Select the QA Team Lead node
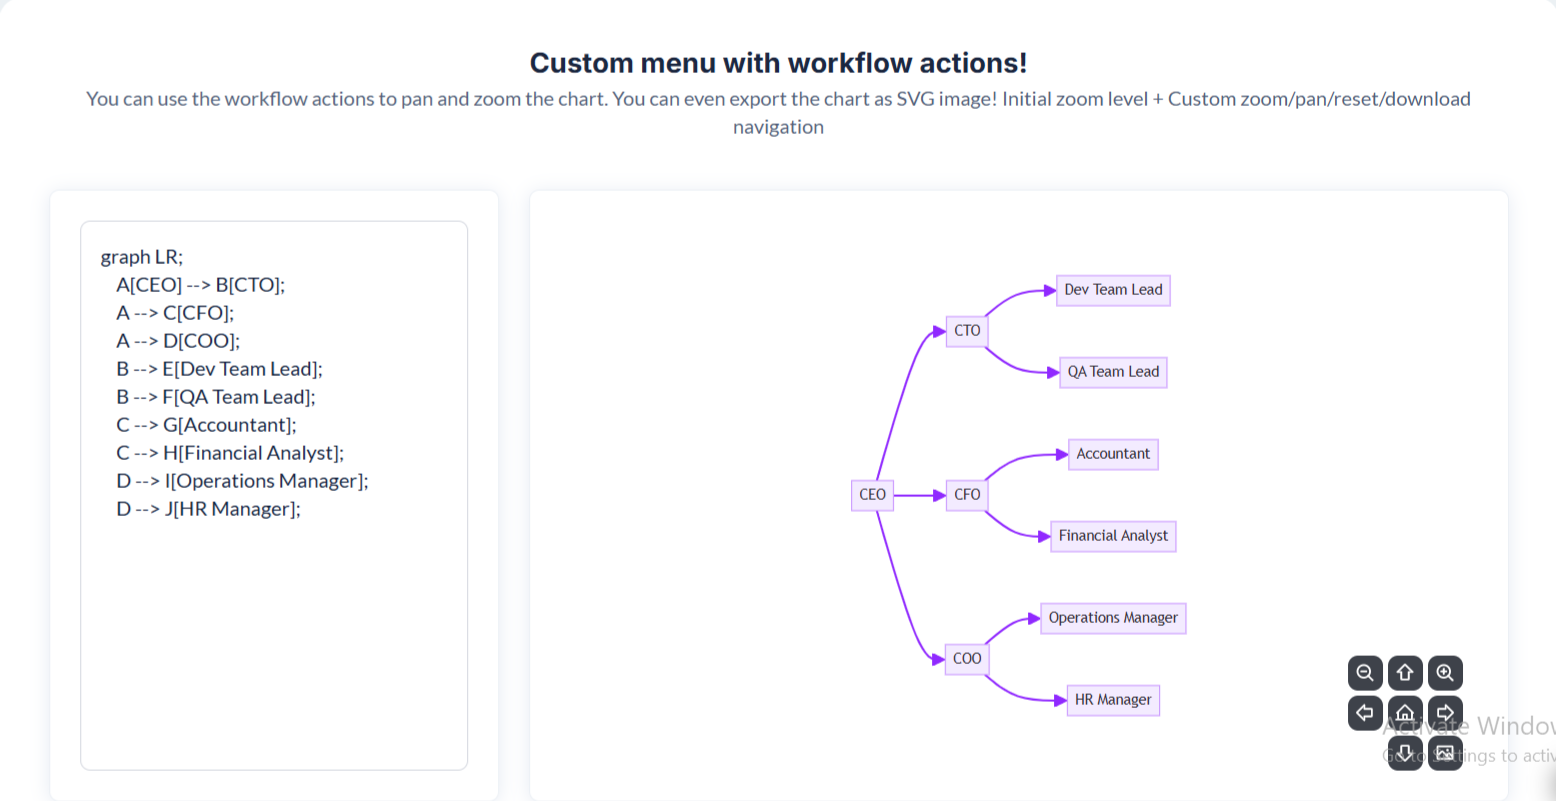Screen dimensions: 1556x801 pos(1113,372)
